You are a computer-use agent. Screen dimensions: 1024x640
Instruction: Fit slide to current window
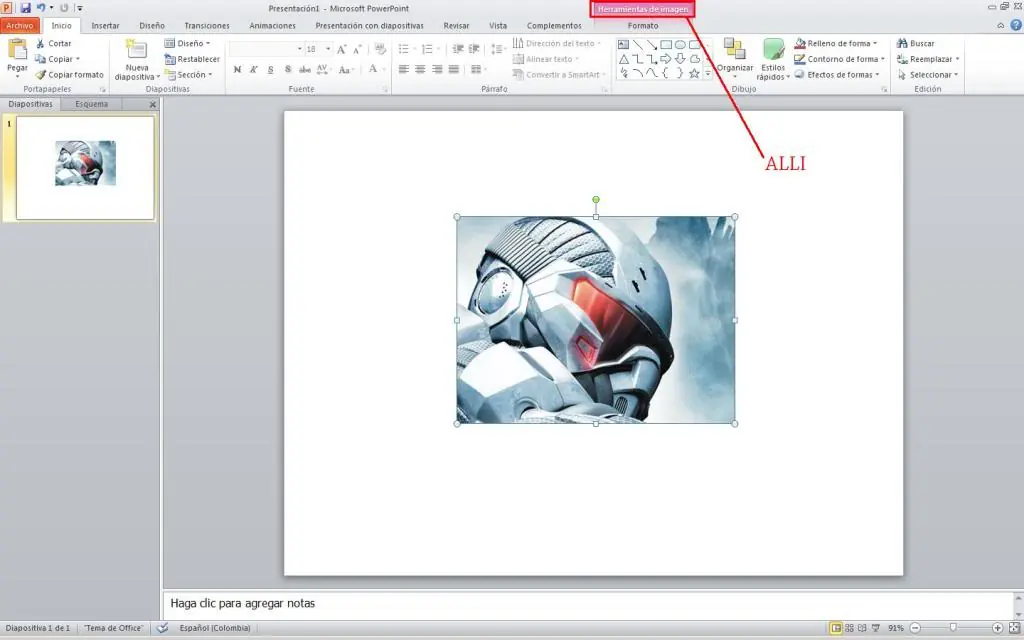pos(1014,628)
